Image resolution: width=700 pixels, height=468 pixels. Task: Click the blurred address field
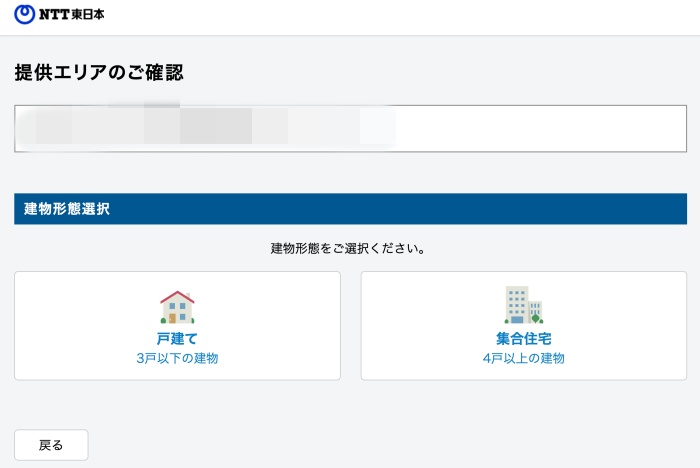[x=350, y=129]
